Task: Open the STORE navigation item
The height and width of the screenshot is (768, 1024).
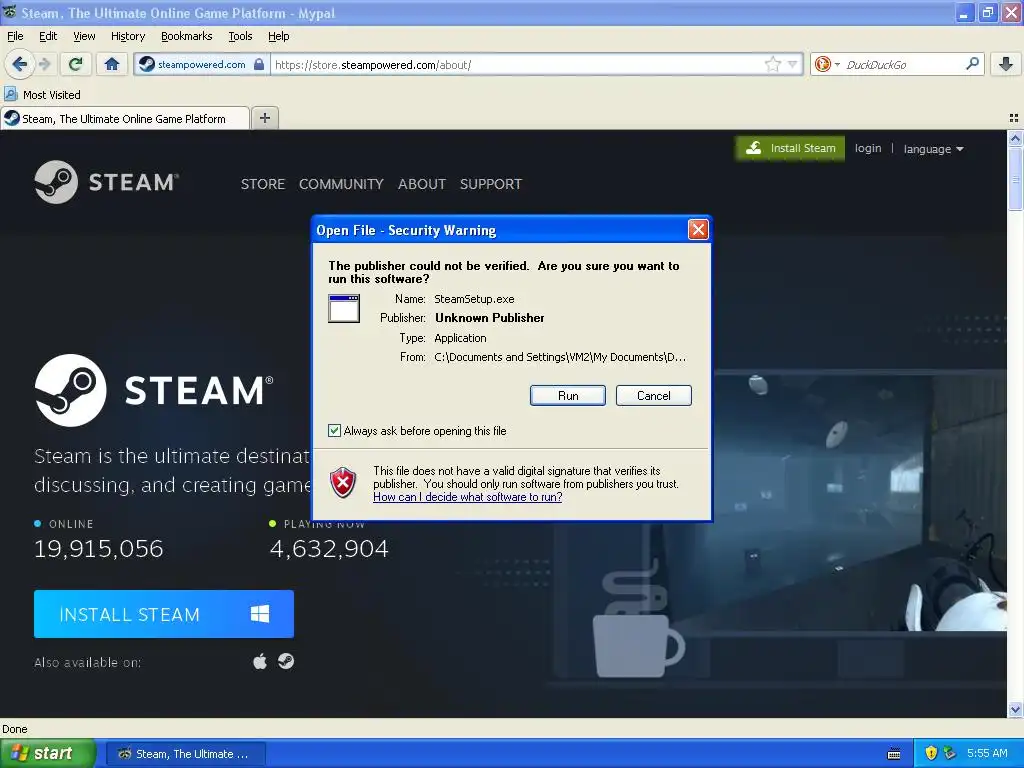Action: point(263,184)
